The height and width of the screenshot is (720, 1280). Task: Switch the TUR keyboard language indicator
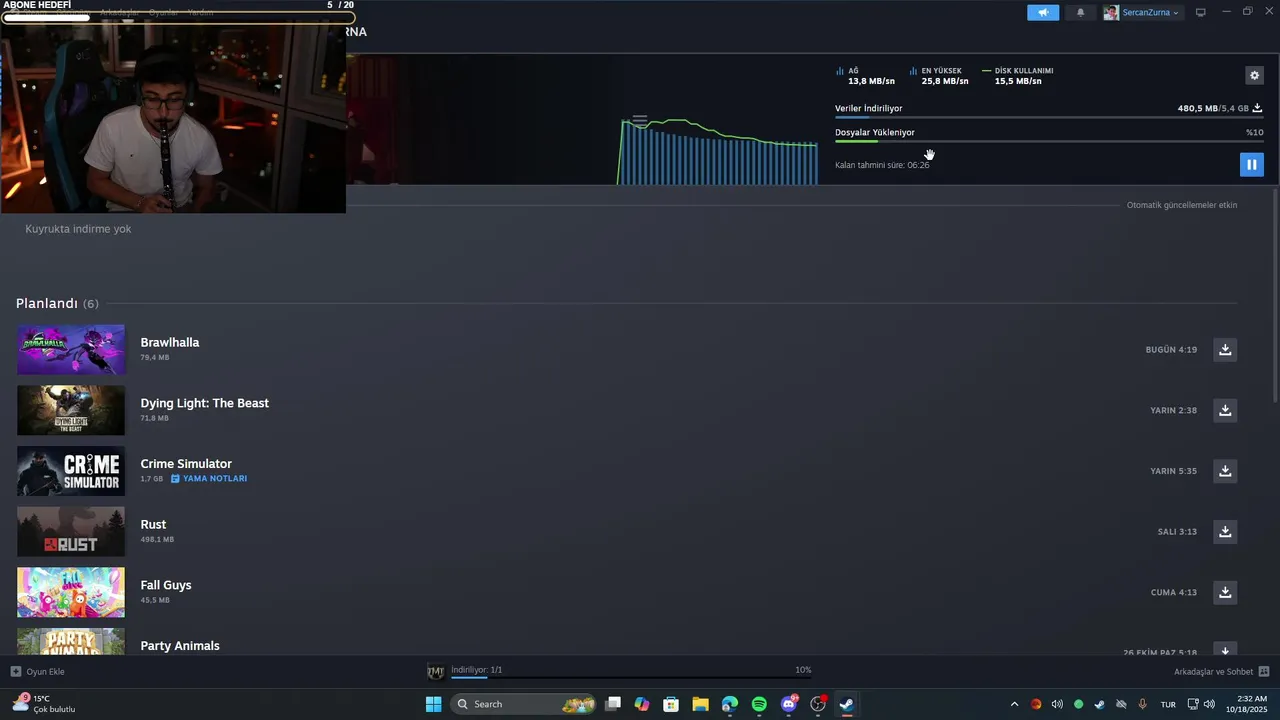(x=1168, y=704)
